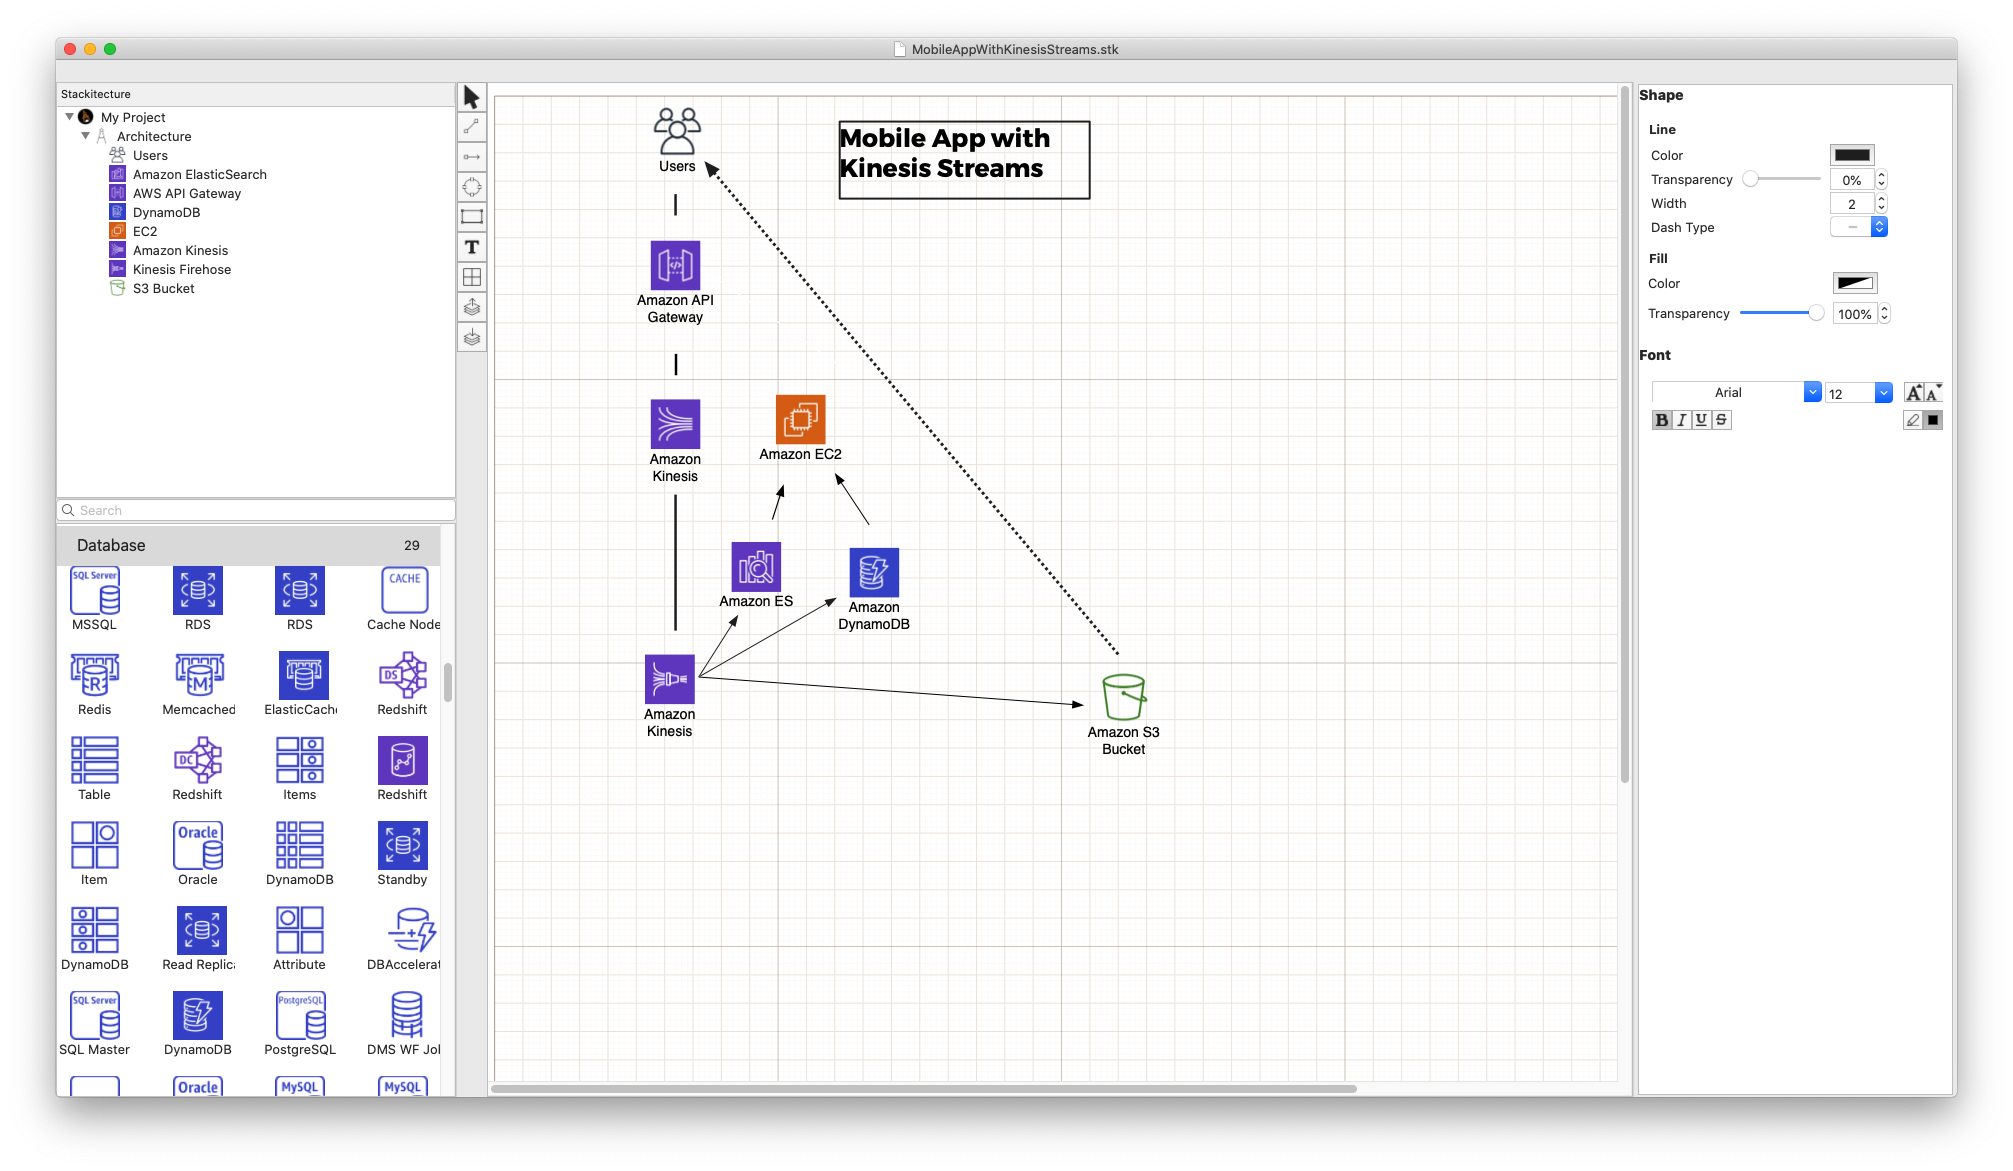
Task: Select the table grid tool
Action: pos(472,277)
